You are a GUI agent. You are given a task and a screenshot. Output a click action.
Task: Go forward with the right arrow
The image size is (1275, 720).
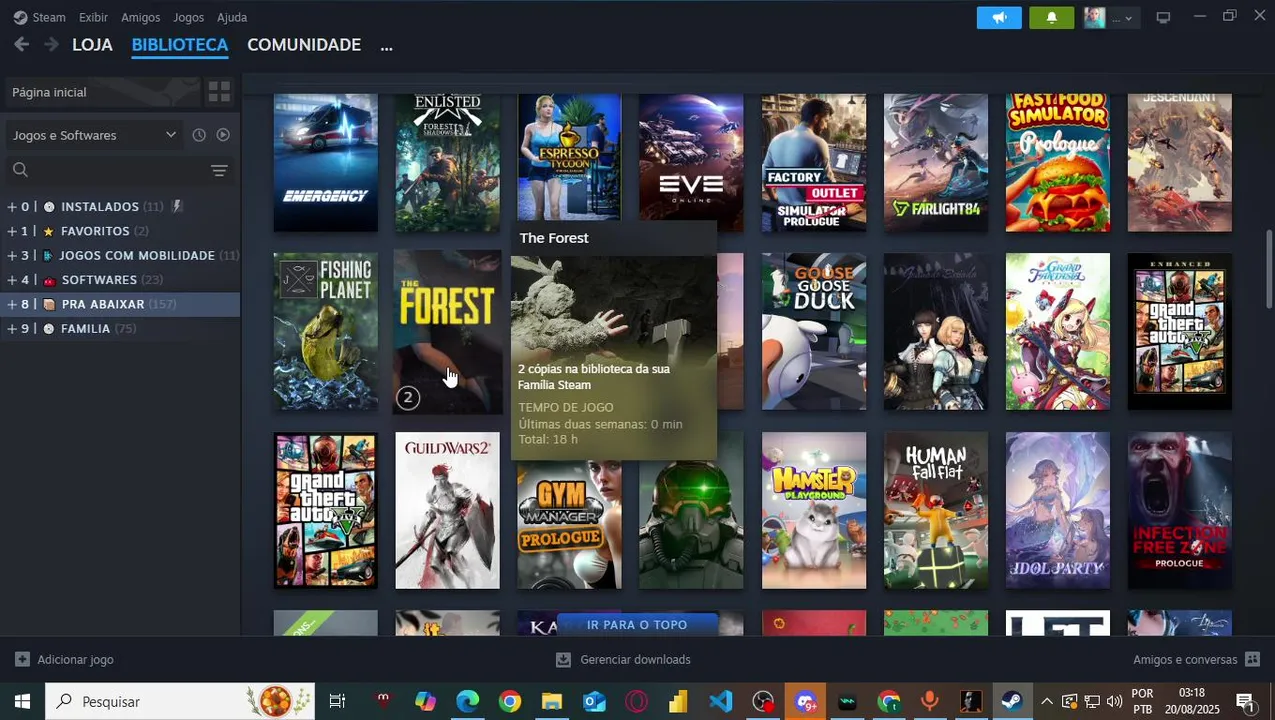(50, 45)
